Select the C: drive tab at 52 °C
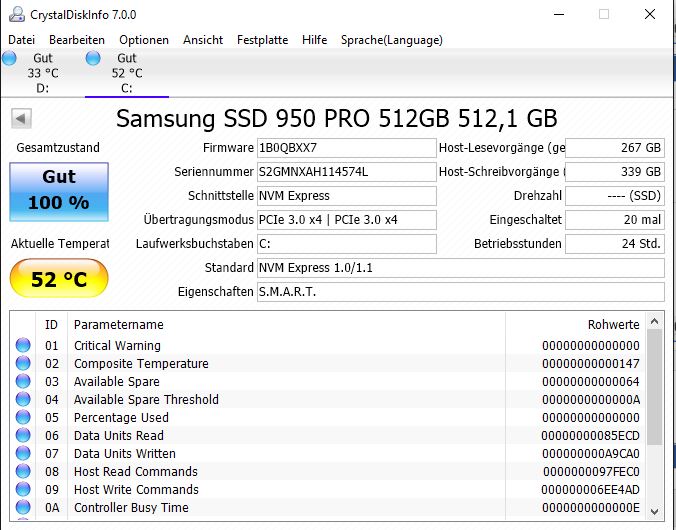The image size is (676, 530). [x=126, y=73]
